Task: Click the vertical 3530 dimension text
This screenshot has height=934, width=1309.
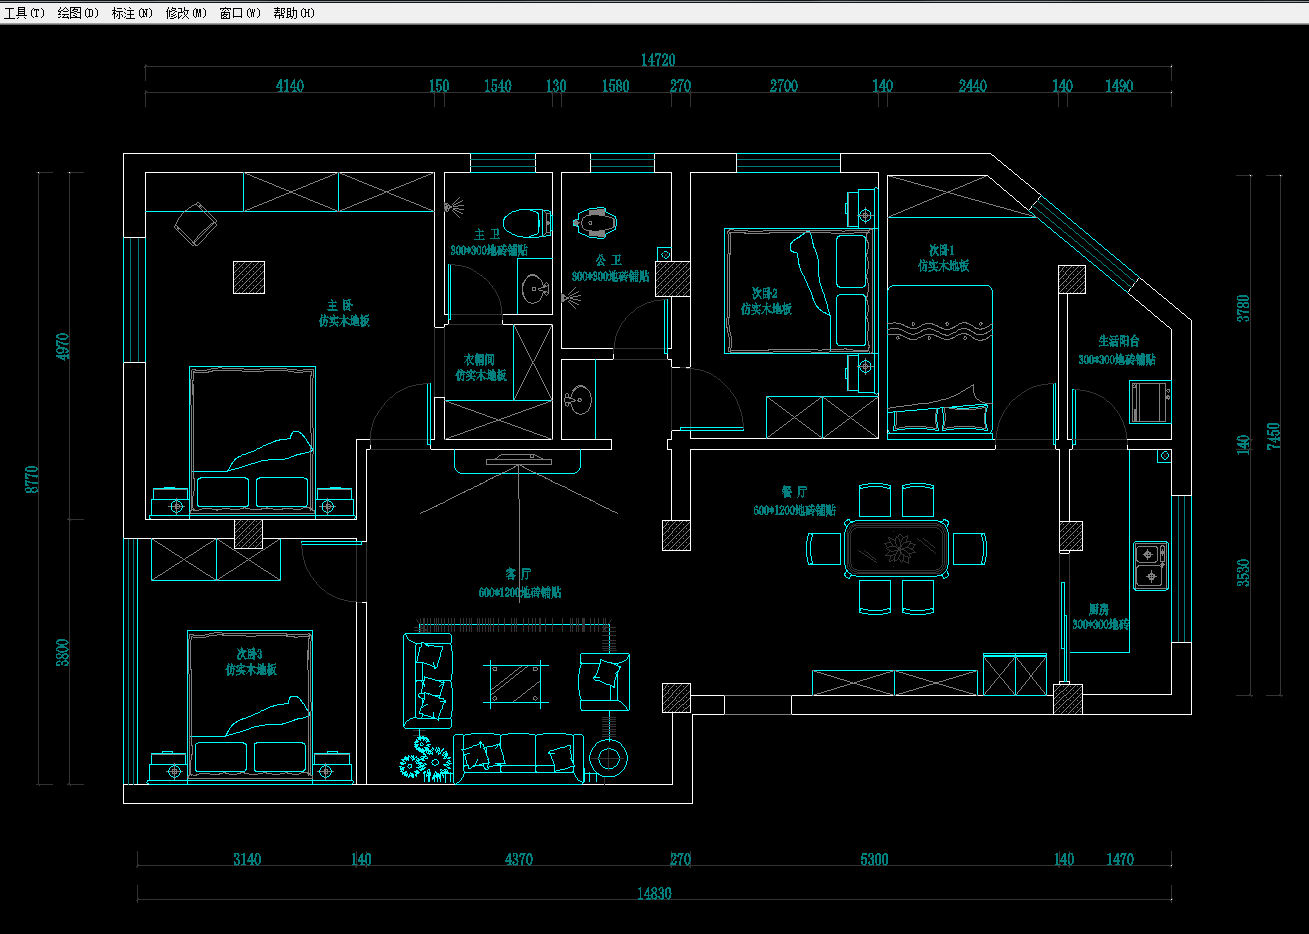Action: coord(1244,572)
